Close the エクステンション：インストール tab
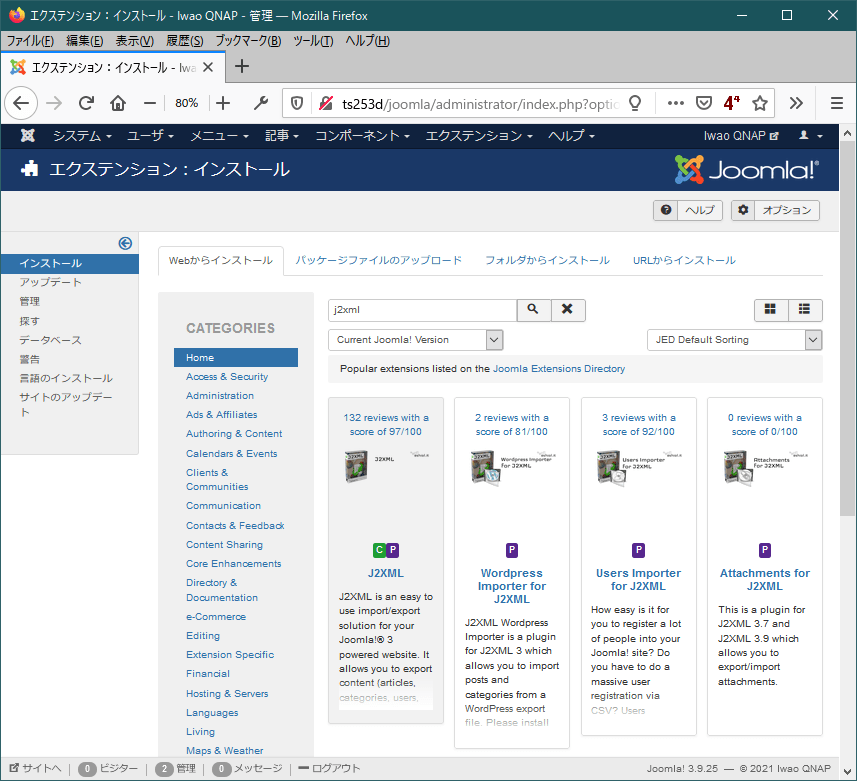 (208, 67)
